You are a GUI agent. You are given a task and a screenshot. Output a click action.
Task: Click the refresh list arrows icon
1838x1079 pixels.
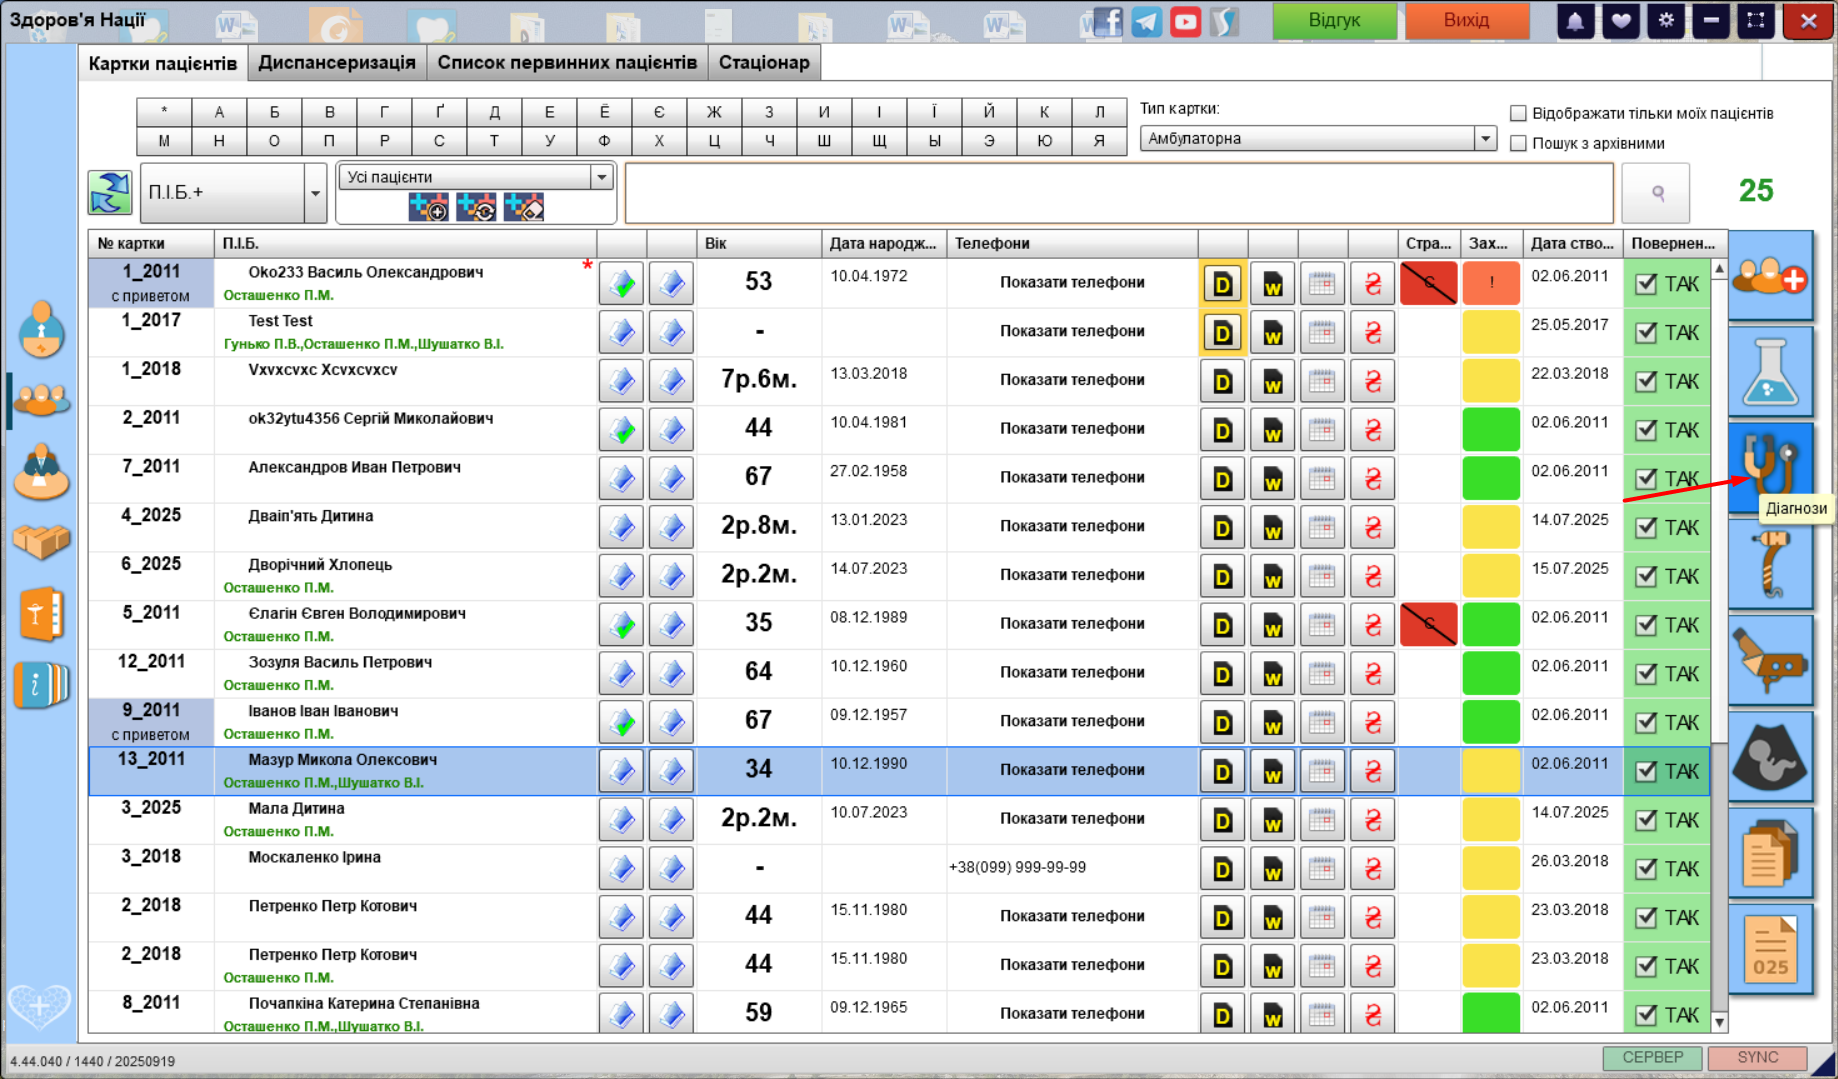tap(110, 192)
